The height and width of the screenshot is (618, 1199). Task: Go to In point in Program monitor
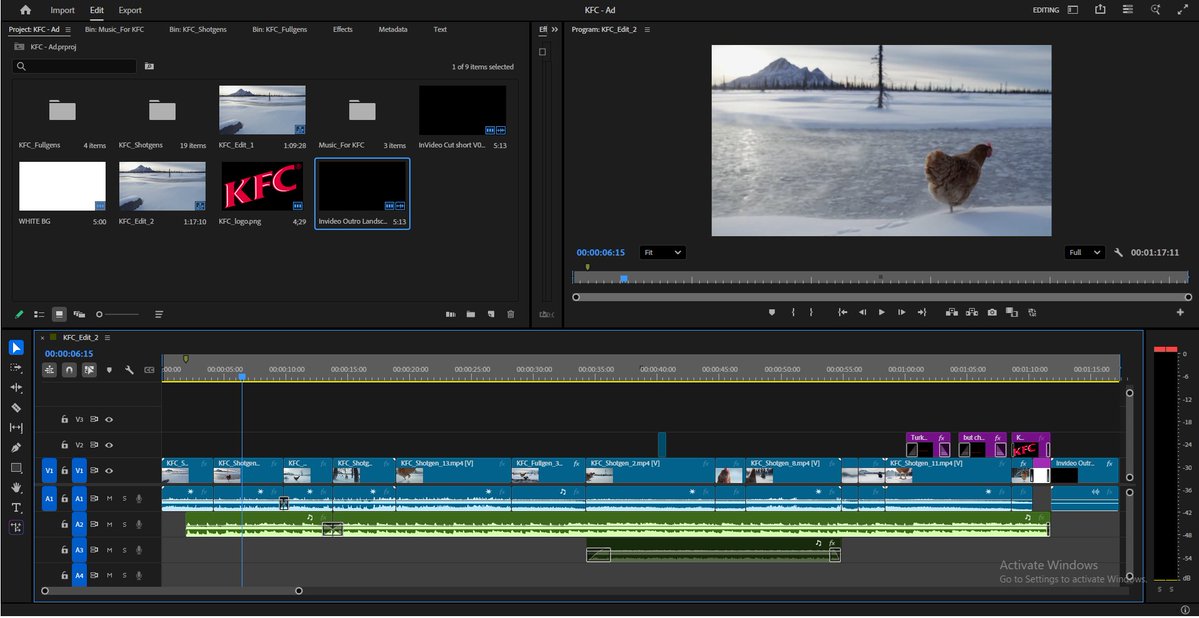click(x=843, y=312)
